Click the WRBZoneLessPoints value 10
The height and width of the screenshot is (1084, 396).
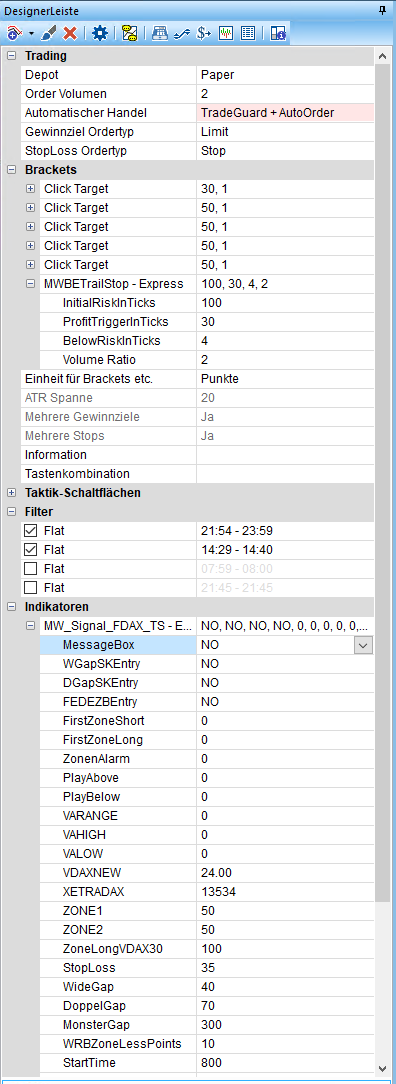(285, 1044)
